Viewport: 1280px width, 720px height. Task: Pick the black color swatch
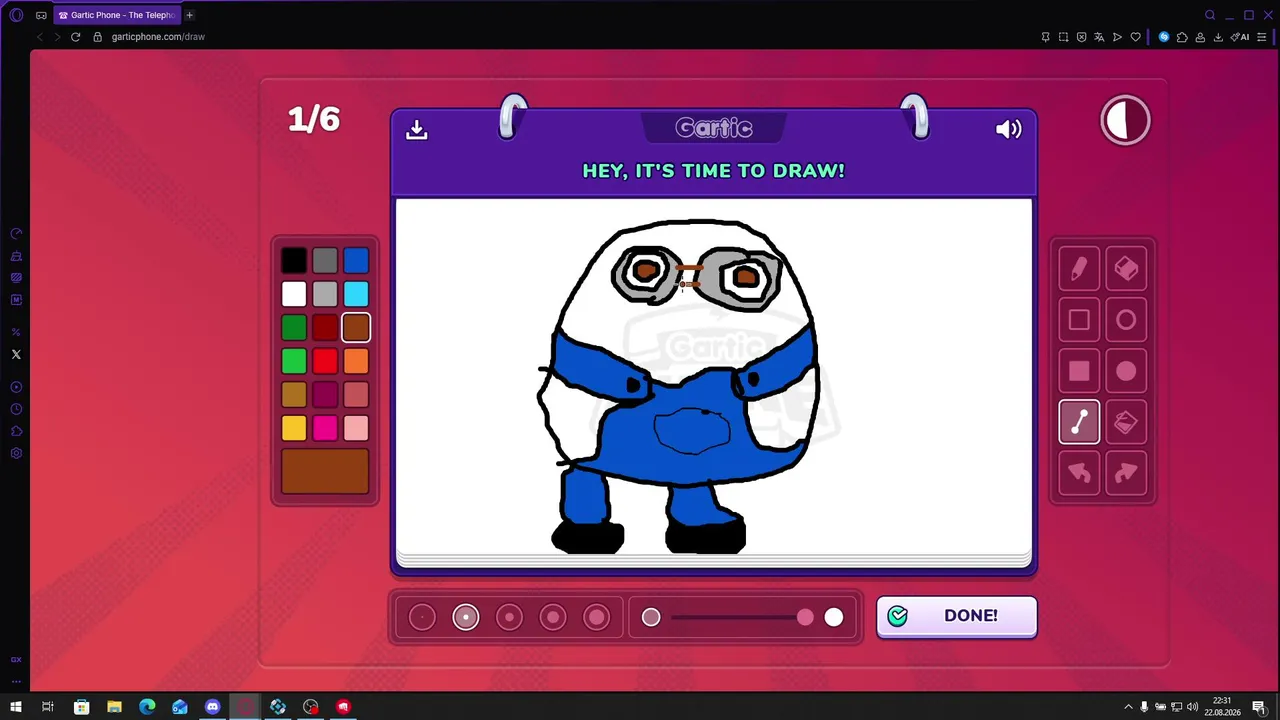[x=294, y=261]
